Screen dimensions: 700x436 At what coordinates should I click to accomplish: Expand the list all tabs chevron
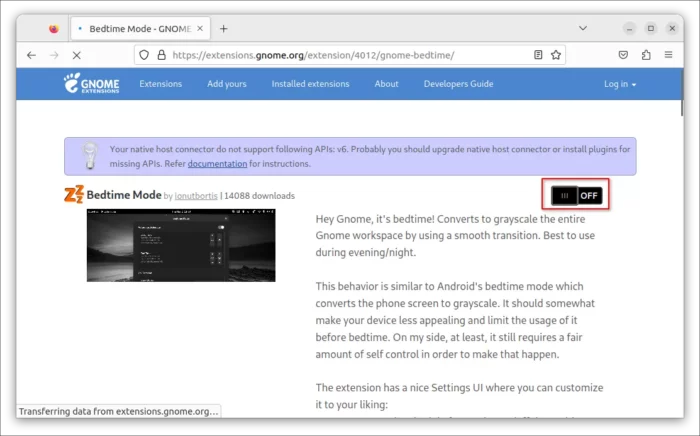click(x=583, y=28)
